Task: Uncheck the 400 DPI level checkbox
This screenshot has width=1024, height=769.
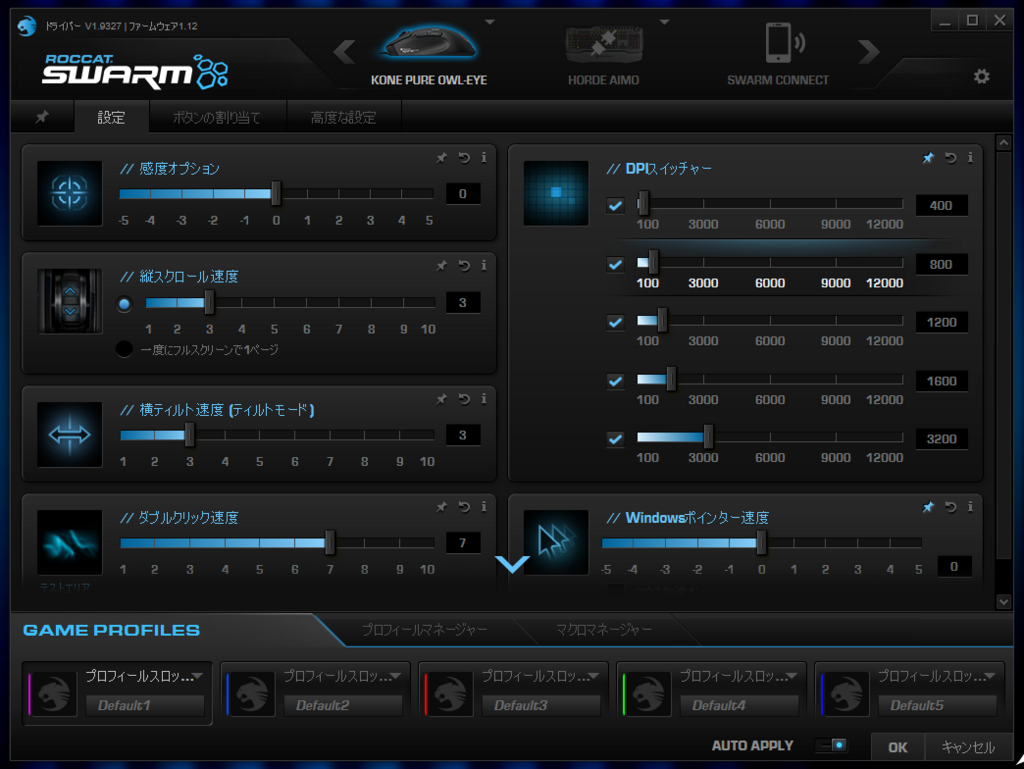Action: click(615, 206)
